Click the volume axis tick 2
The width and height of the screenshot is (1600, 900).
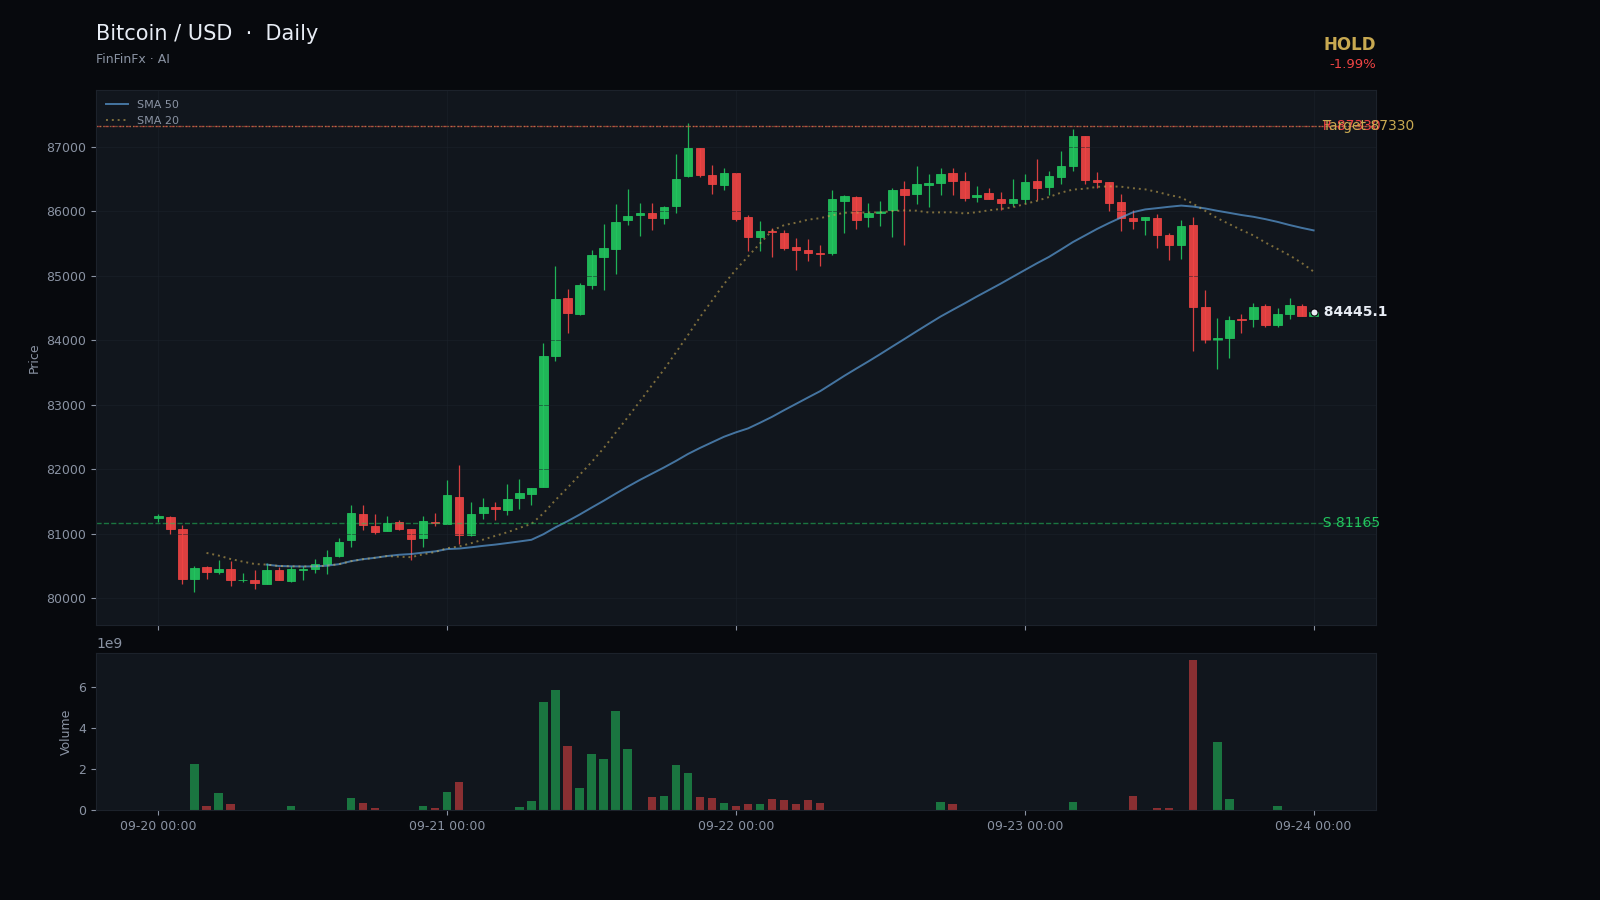point(83,770)
